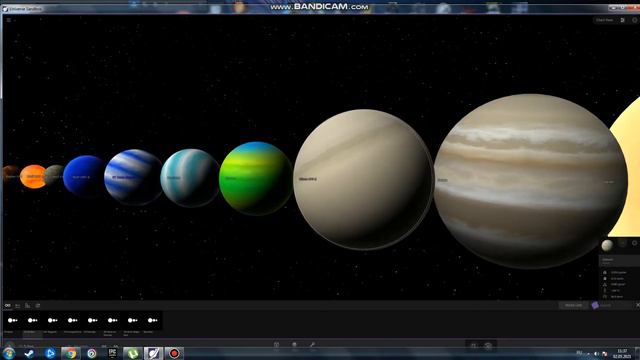Image resolution: width=640 pixels, height=360 pixels.
Task: Switch to the second tab icon in Open panel
Action: pos(18,305)
